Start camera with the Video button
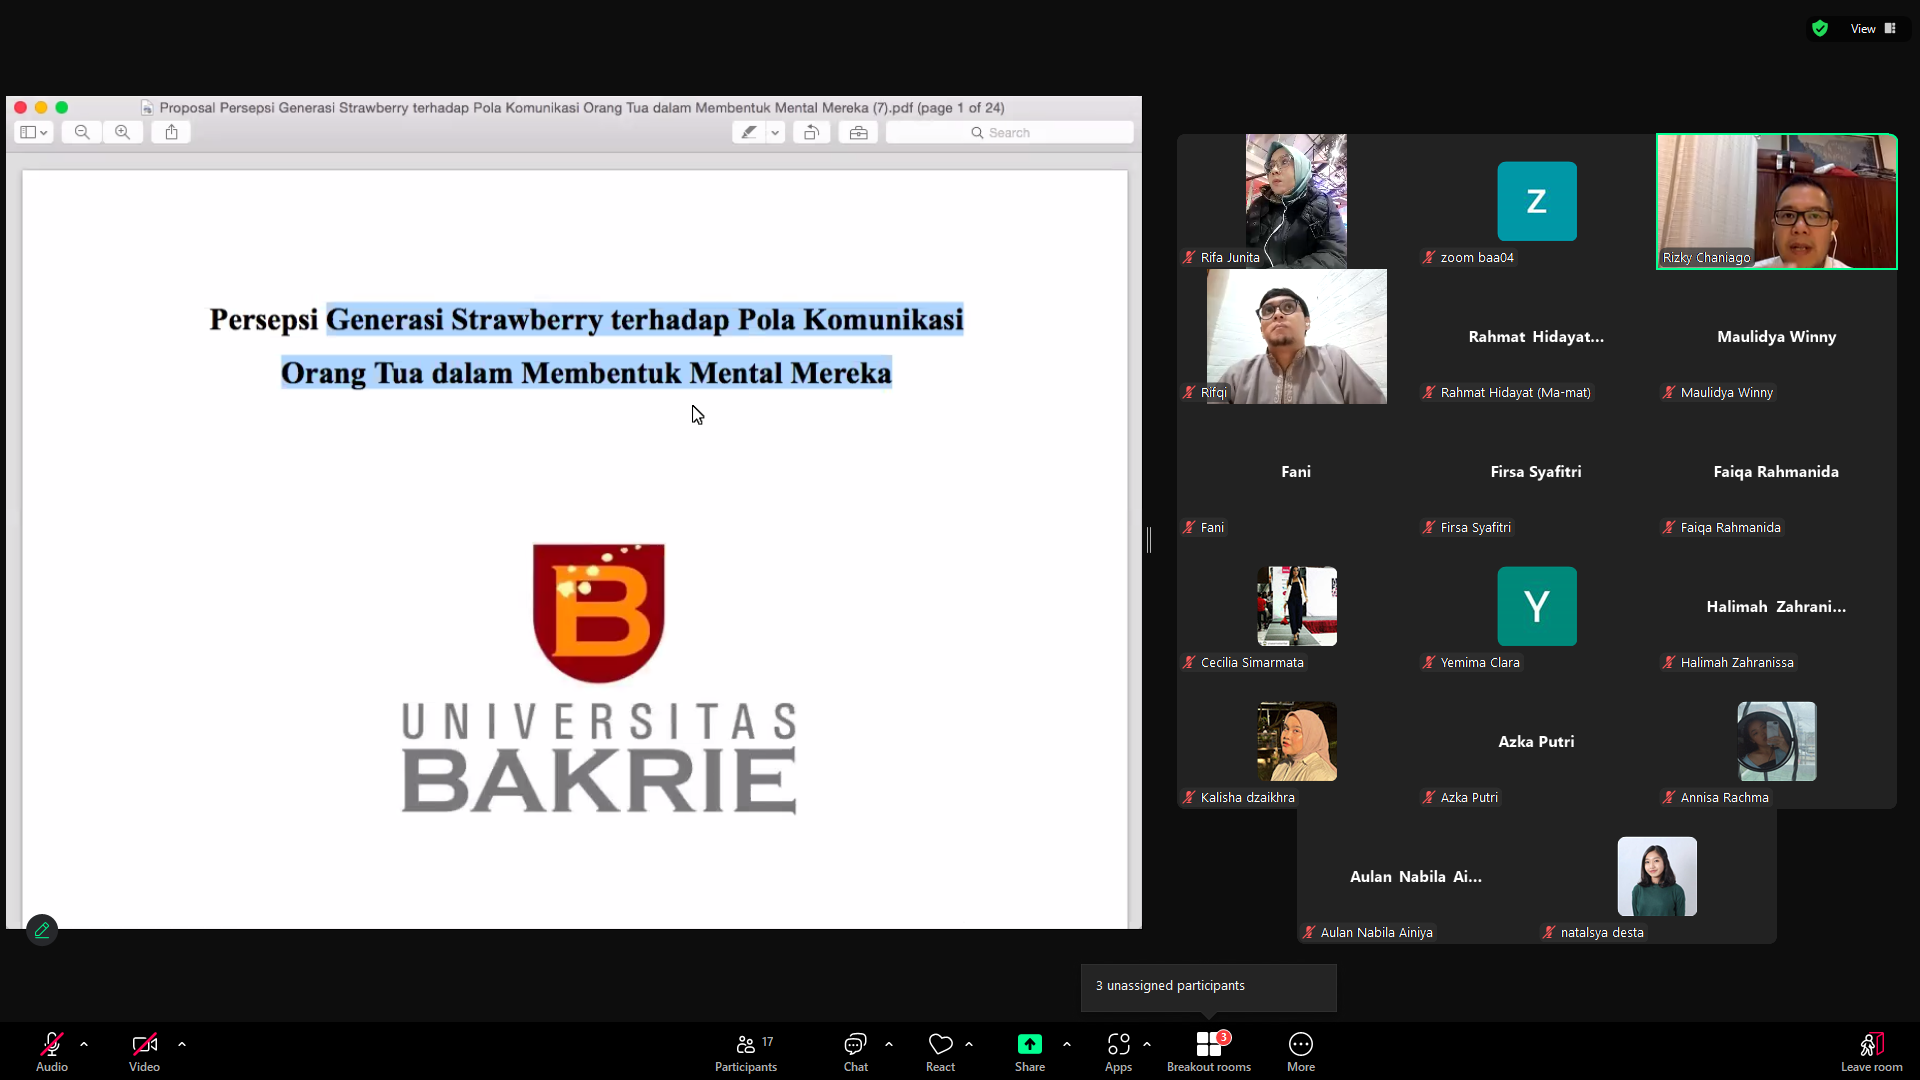Viewport: 1920px width, 1080px height. pos(144,1051)
